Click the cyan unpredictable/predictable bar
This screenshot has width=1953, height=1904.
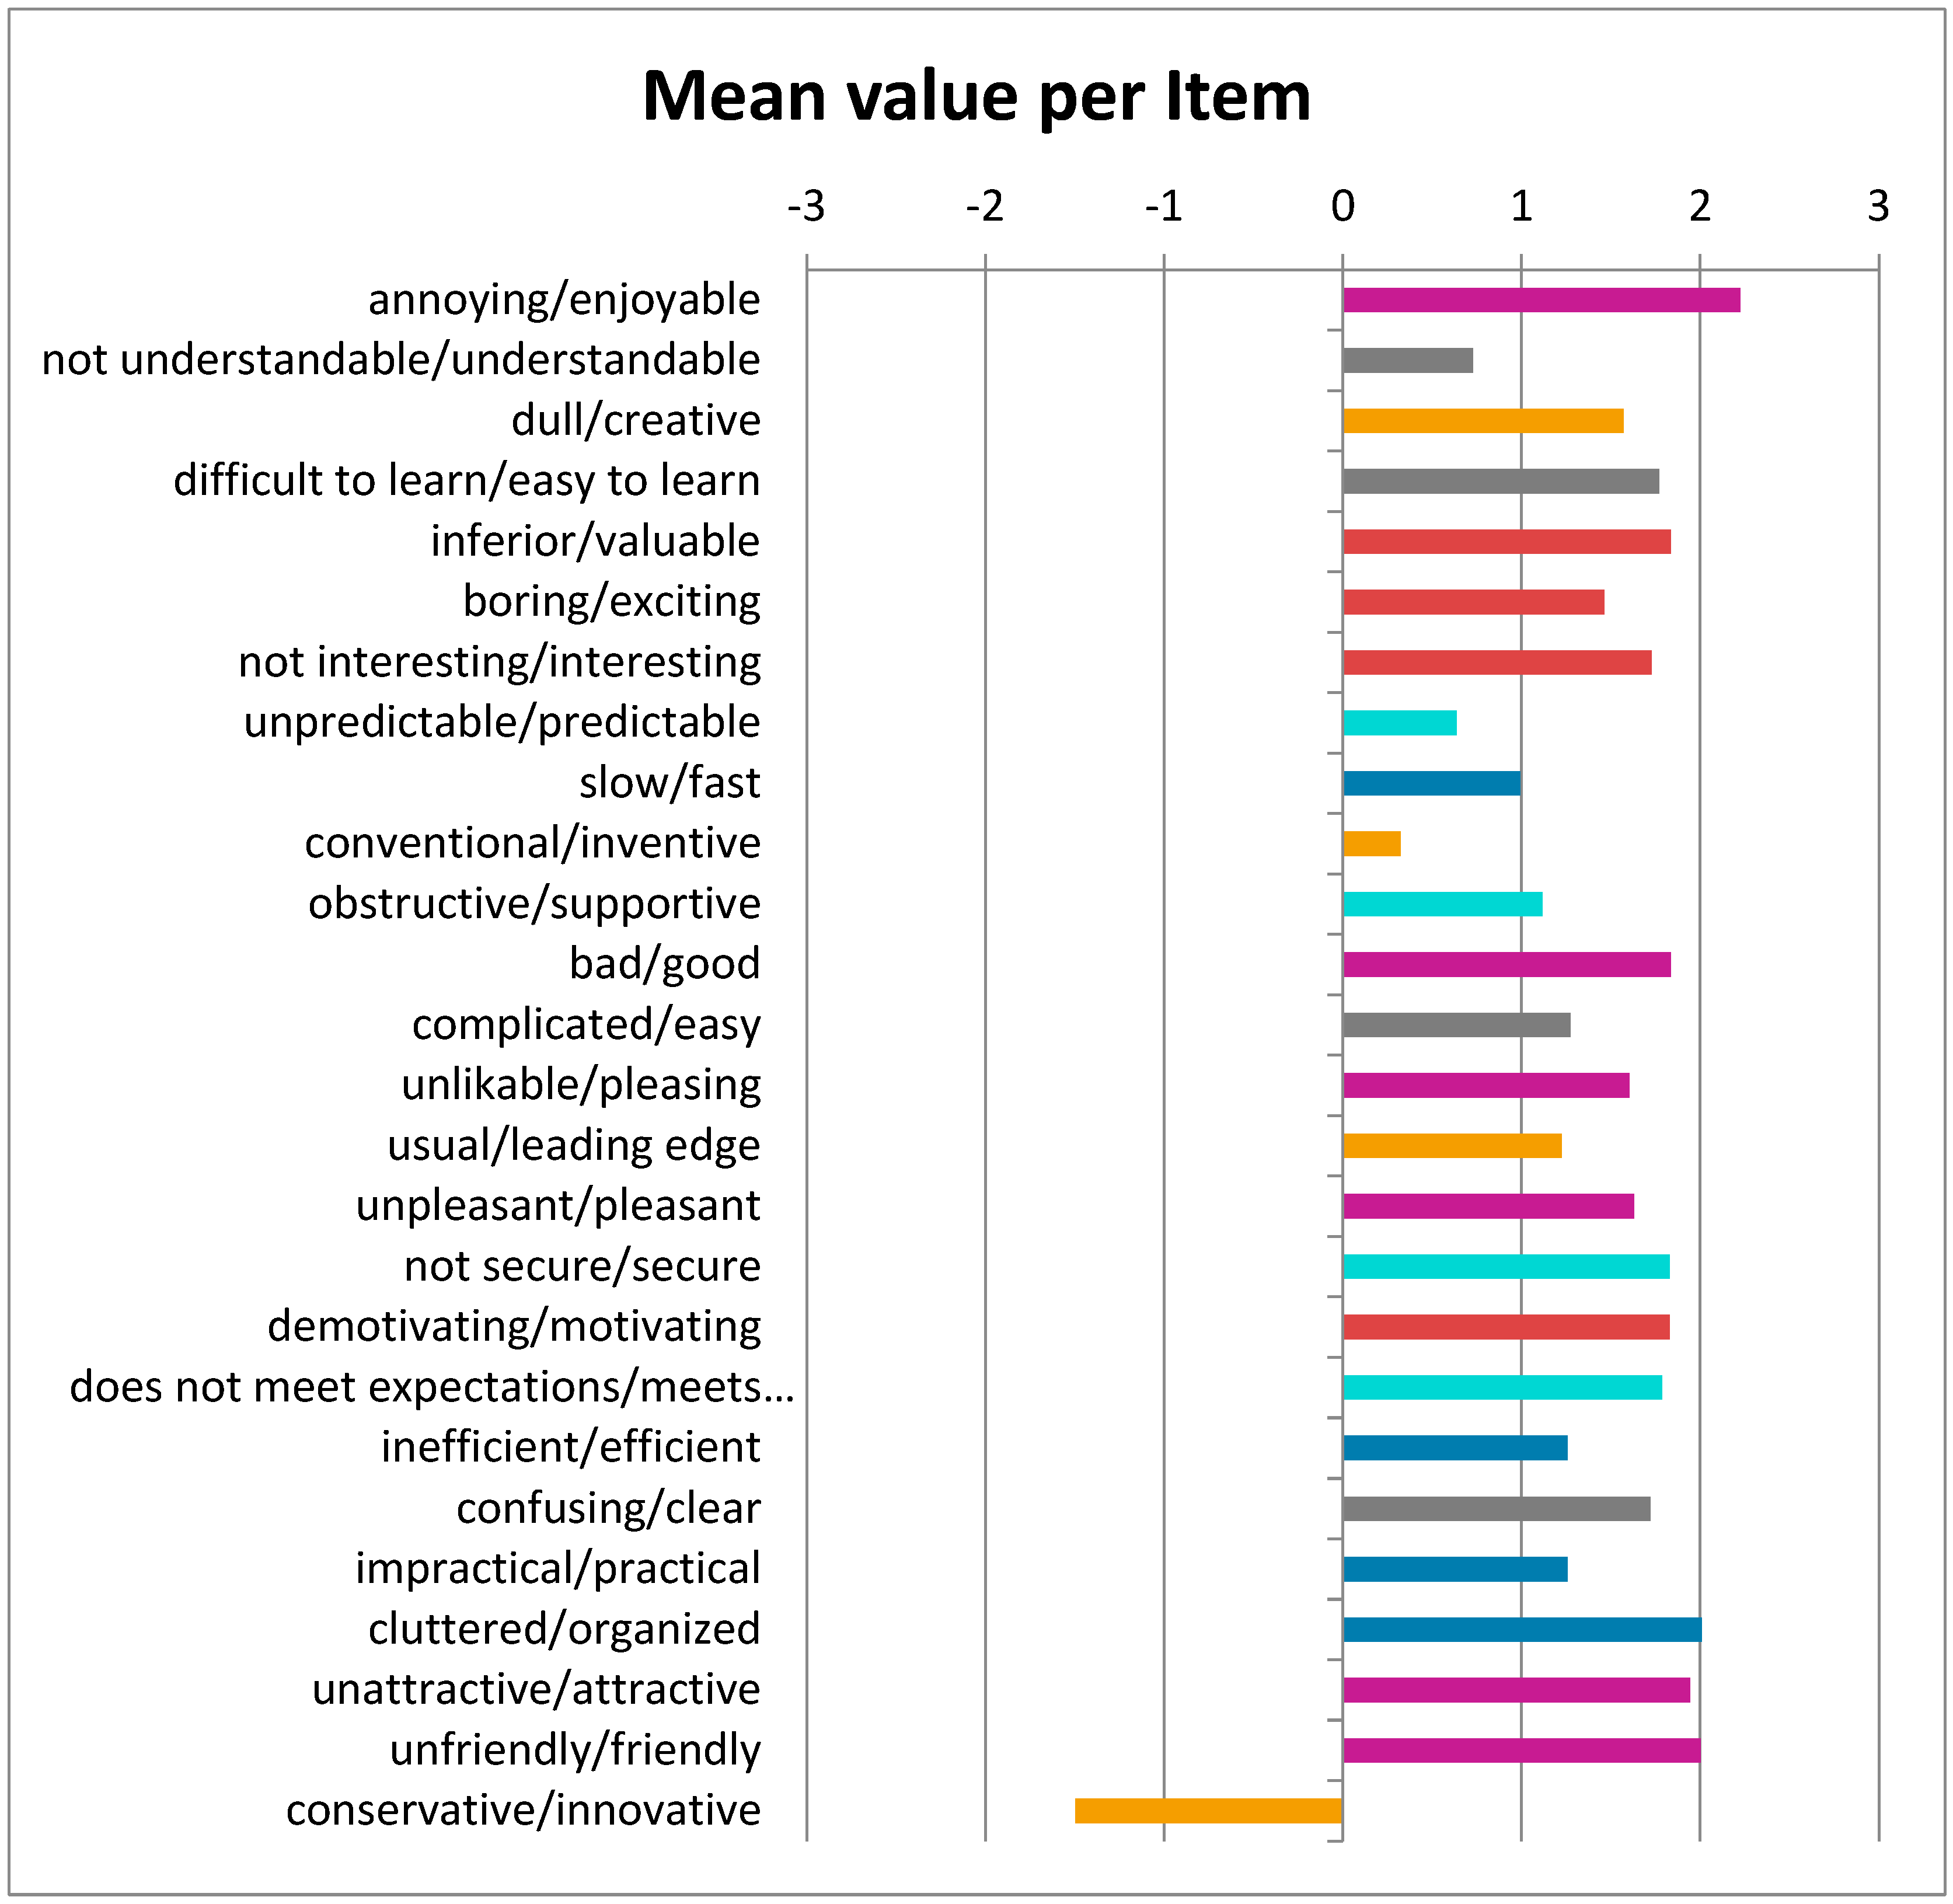(x=1399, y=723)
